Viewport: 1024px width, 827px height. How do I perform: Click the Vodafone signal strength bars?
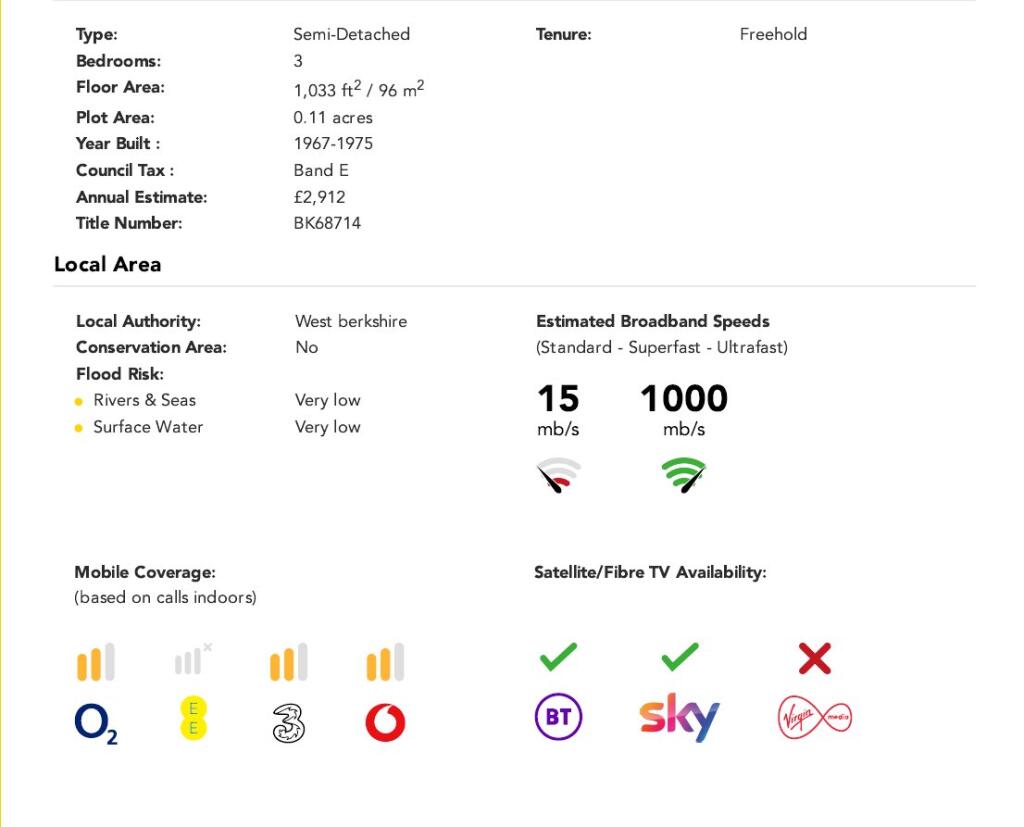tap(385, 663)
